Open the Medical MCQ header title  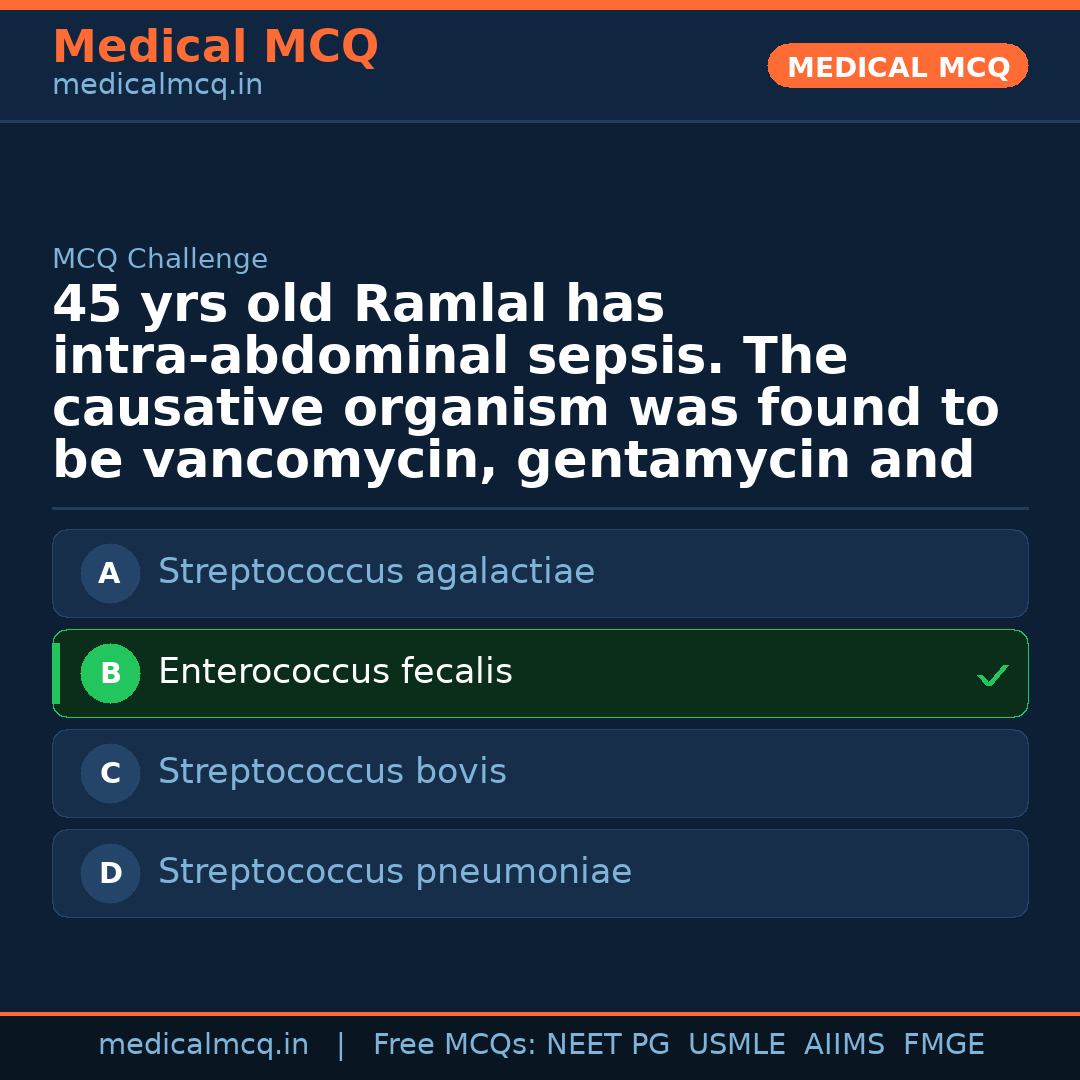click(x=215, y=46)
